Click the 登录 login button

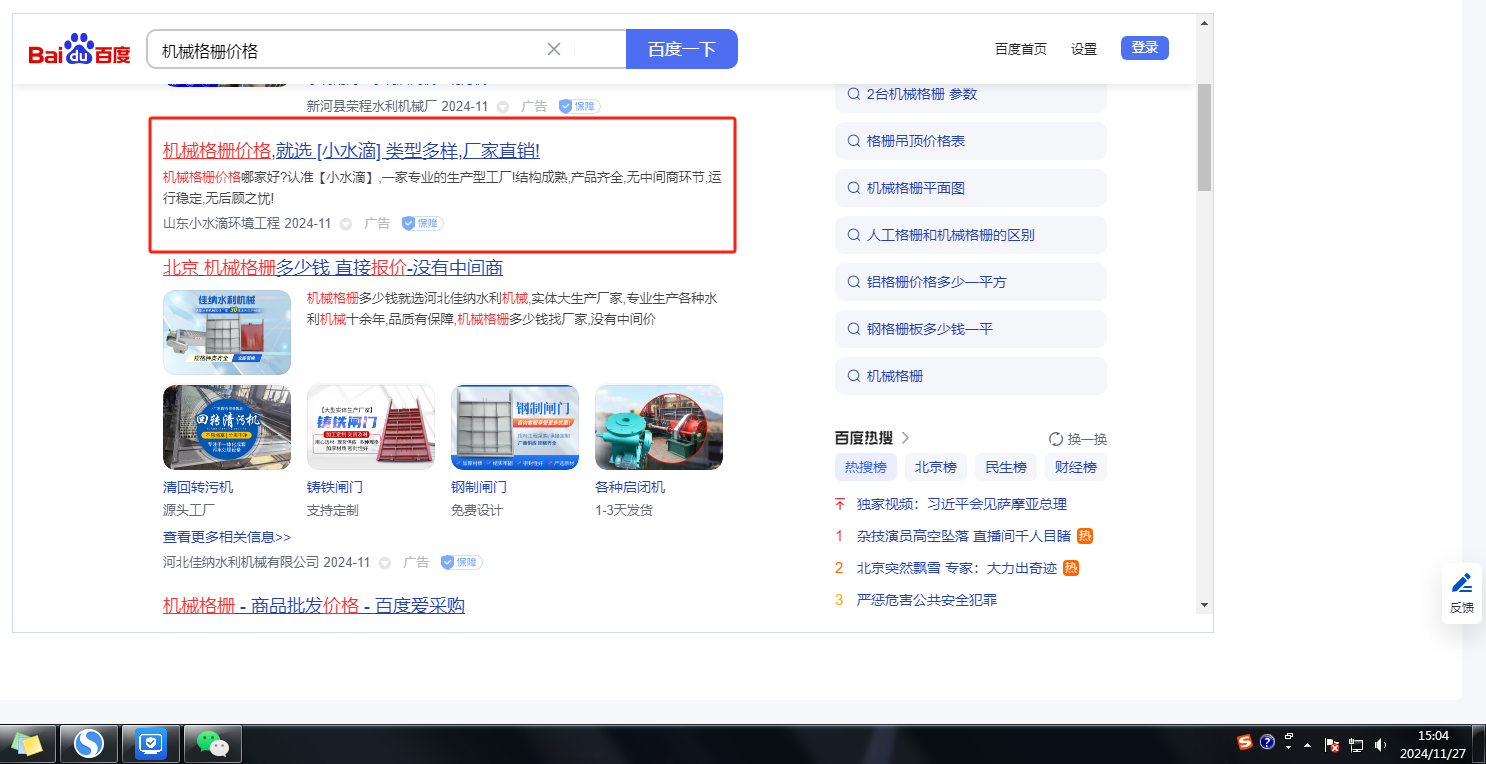[1145, 48]
